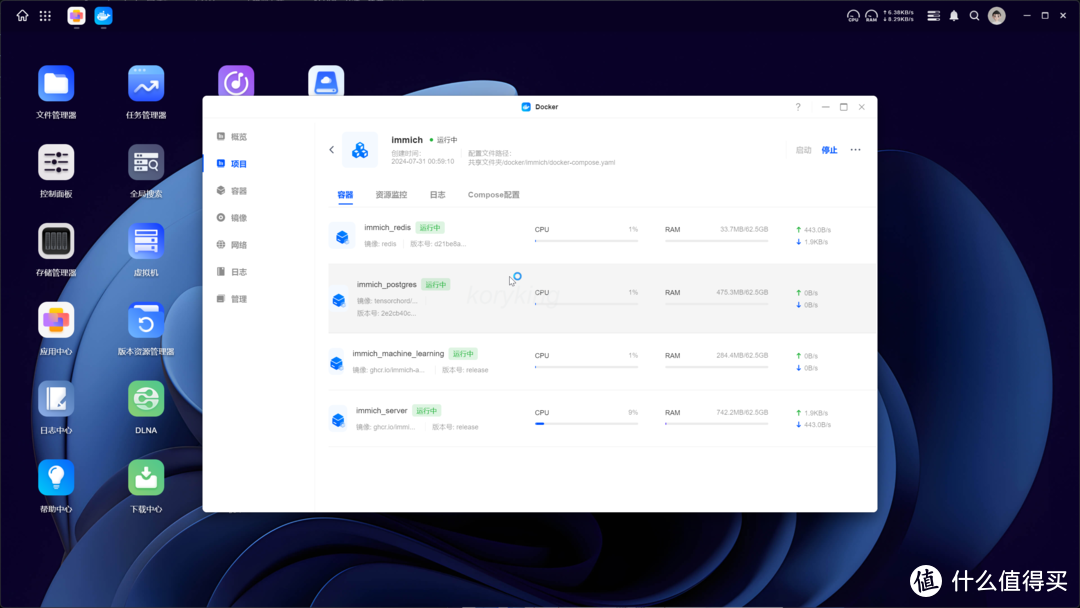Switch to App Center in top taskbar
Viewport: 1080px width, 608px height.
76,15
